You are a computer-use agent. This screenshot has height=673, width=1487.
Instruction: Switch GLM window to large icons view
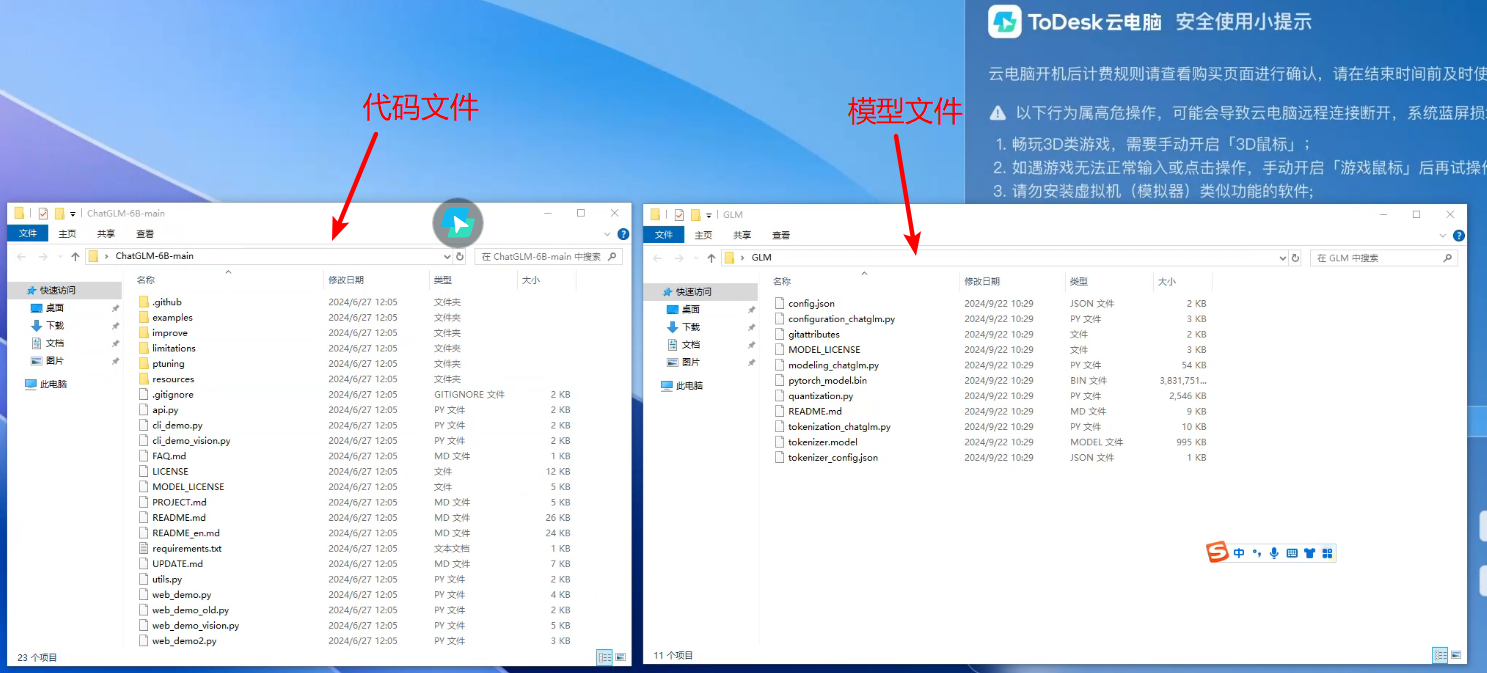click(x=1456, y=656)
